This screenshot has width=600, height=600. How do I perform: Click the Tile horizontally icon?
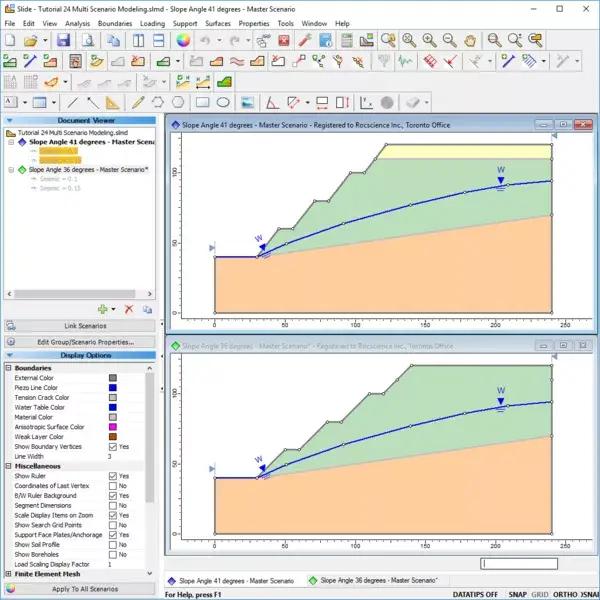[158, 40]
